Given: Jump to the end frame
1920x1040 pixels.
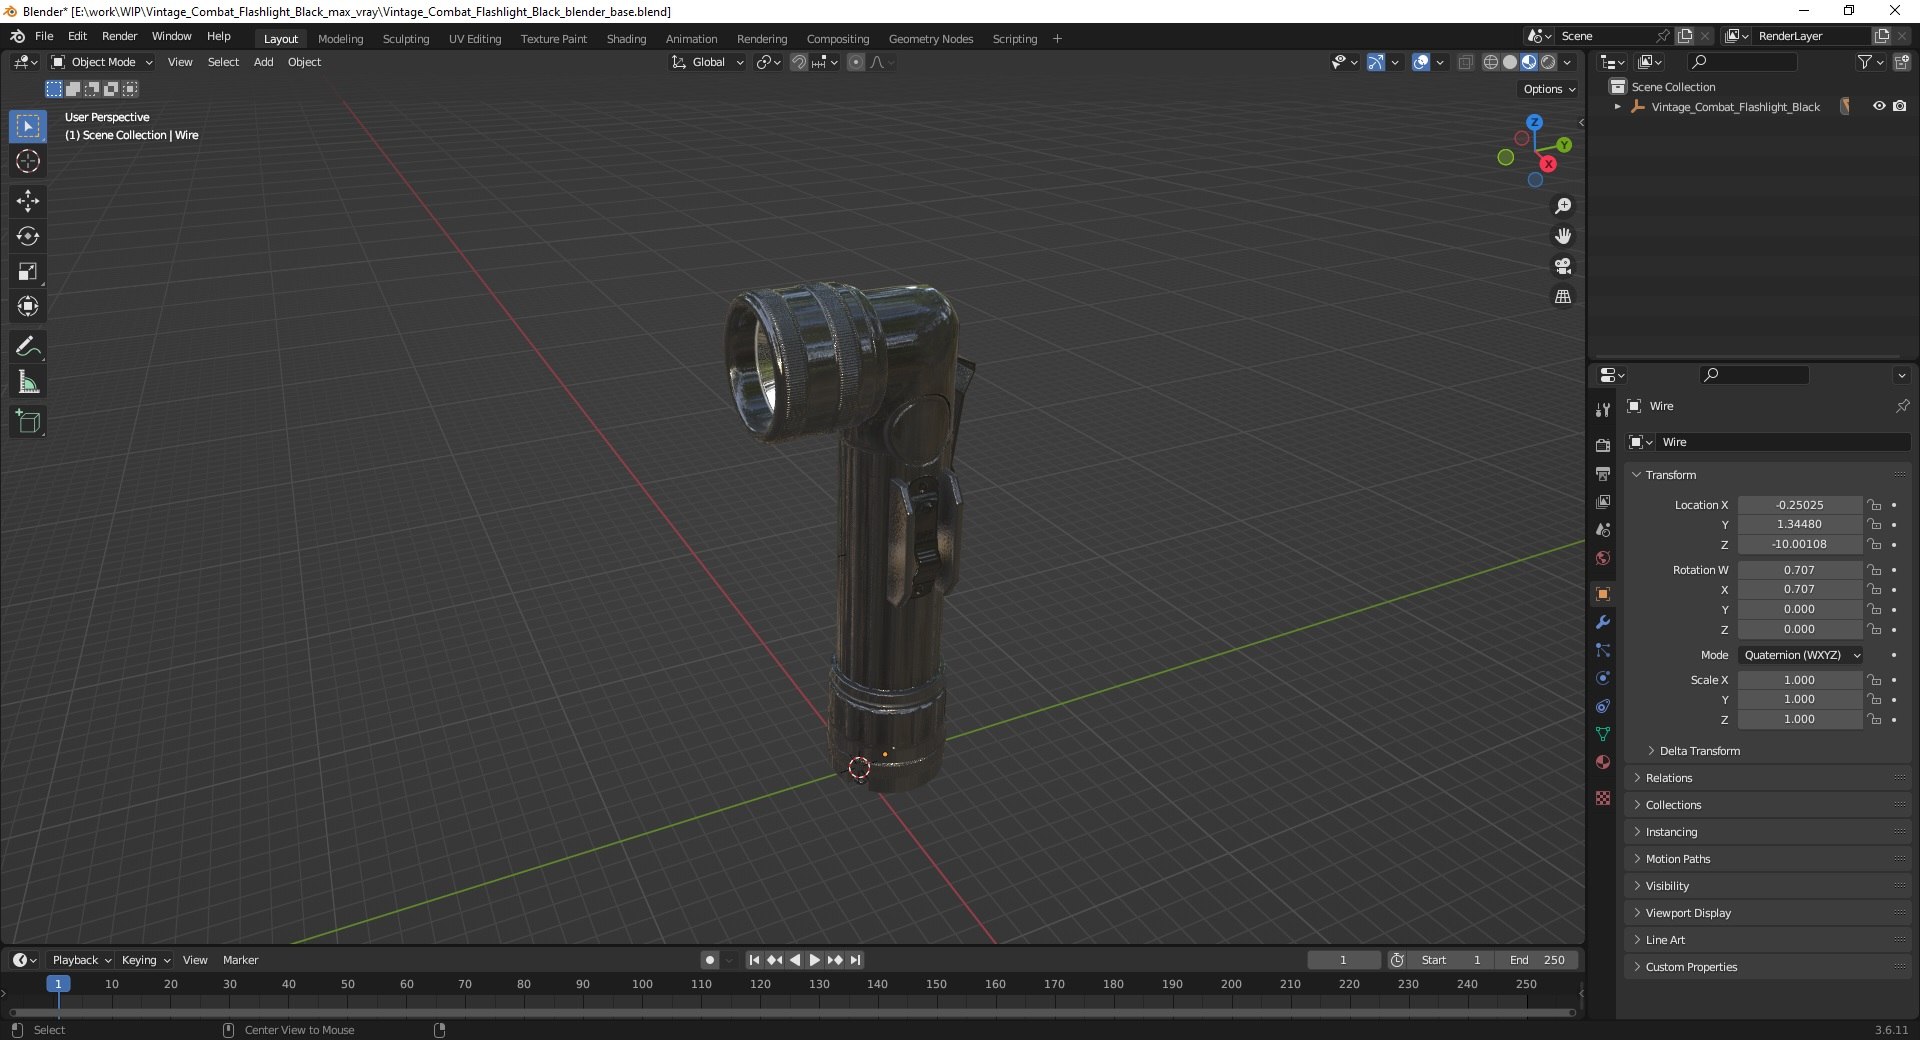Looking at the screenshot, I should point(856,960).
